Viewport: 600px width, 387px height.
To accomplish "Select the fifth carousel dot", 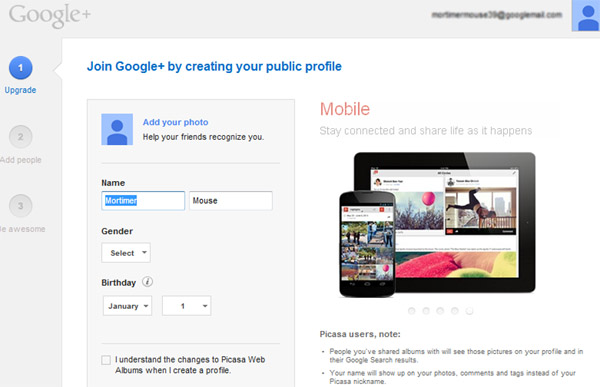I will click(469, 311).
